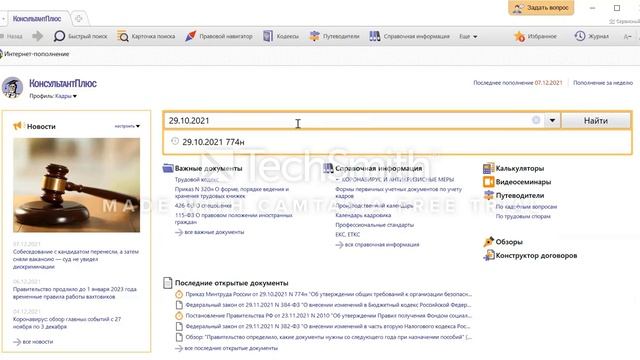Open Путеводители in right column
This screenshot has height=360, width=640.
(x=520, y=195)
